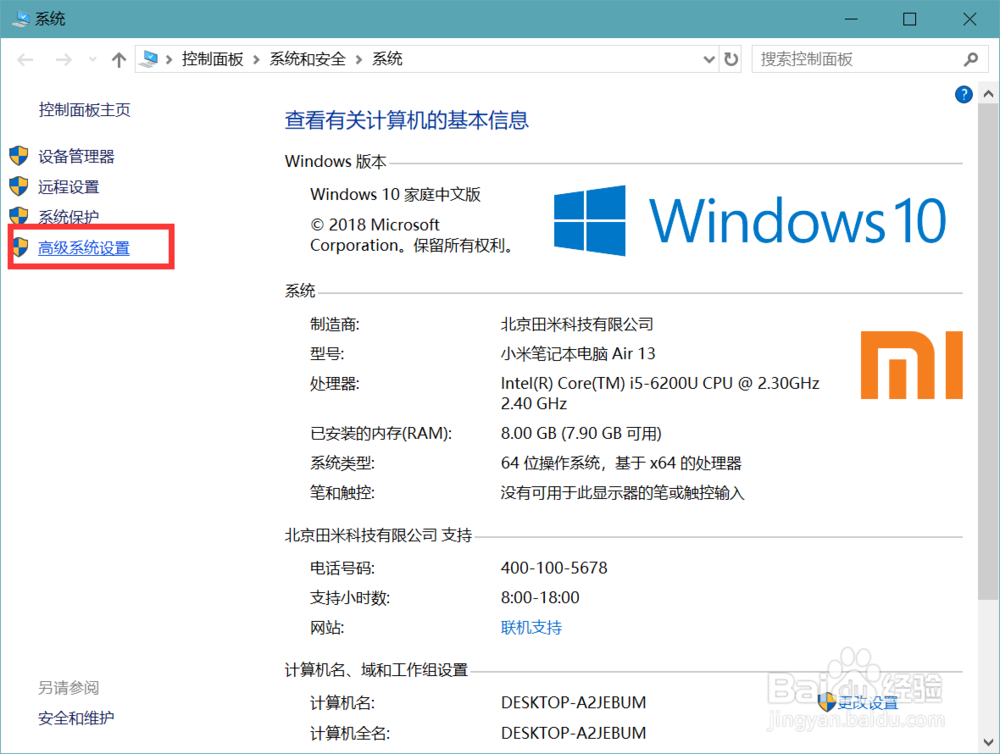Open 系统和安全 breadcrumb
The image size is (1000, 754).
click(307, 59)
